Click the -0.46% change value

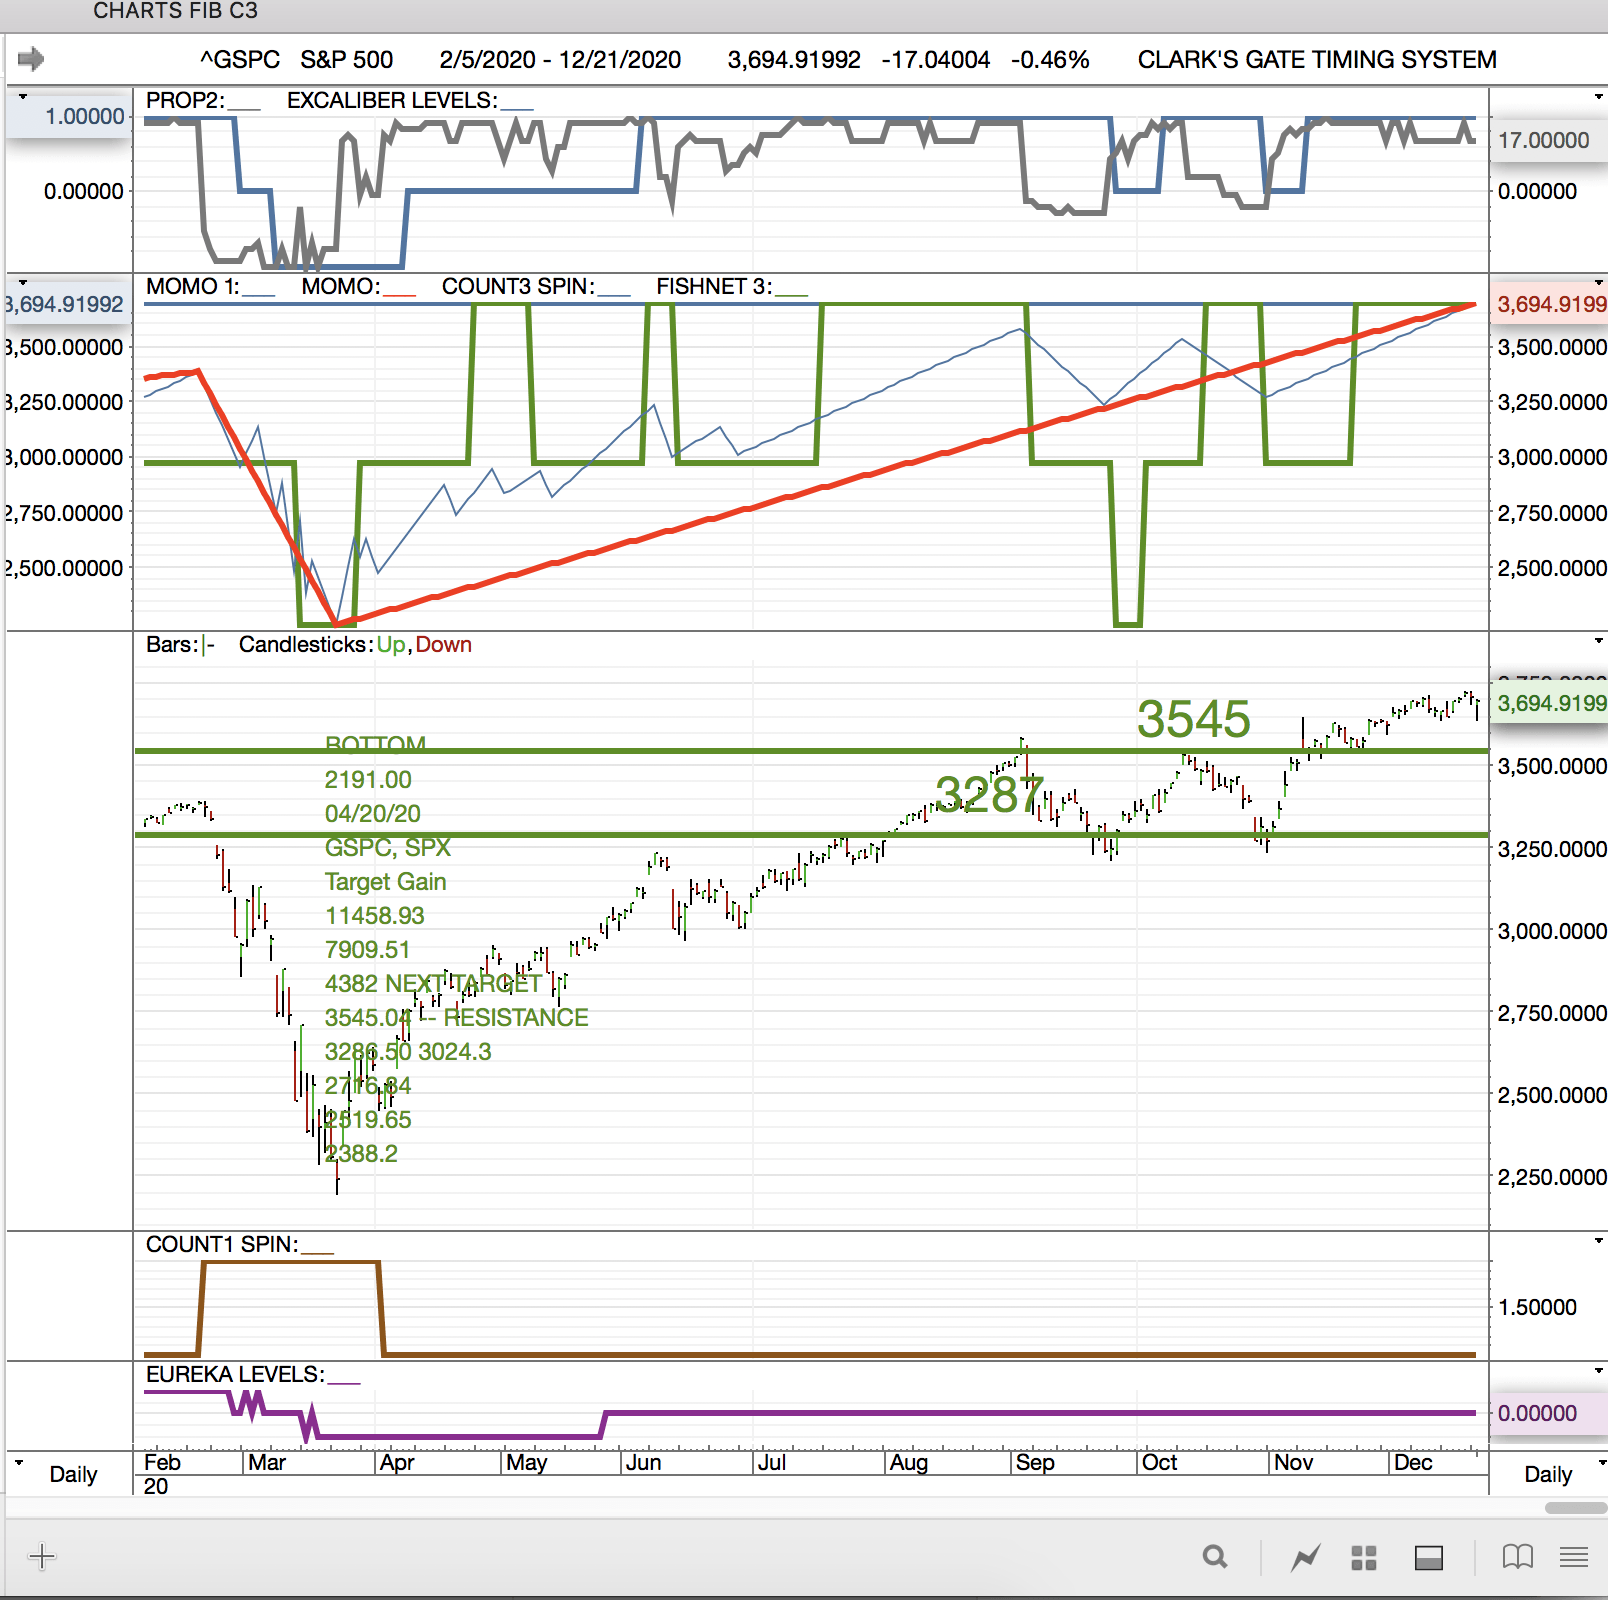point(1050,59)
